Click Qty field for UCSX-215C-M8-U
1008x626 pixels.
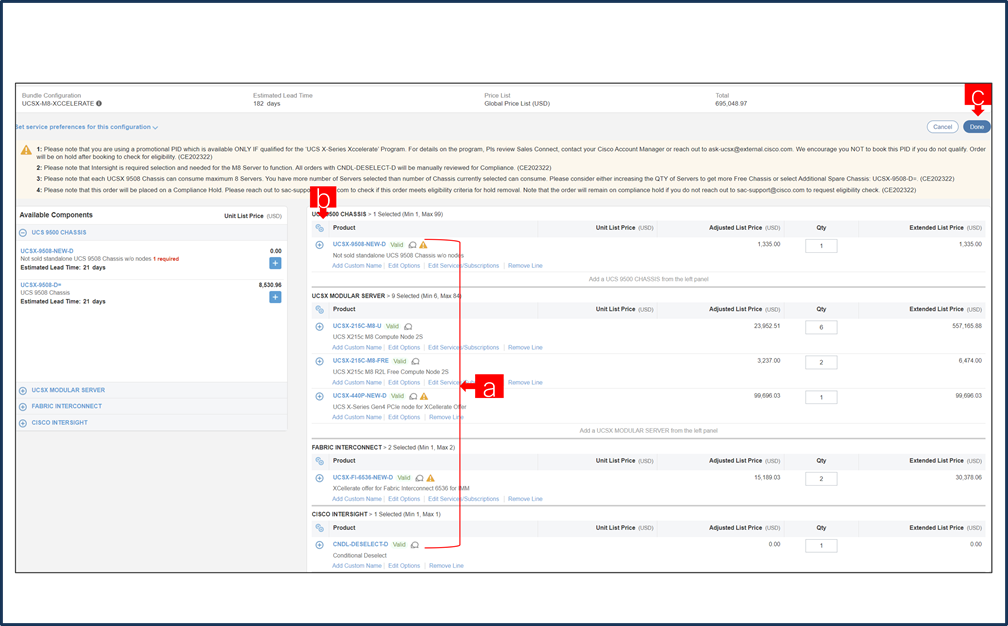point(821,328)
